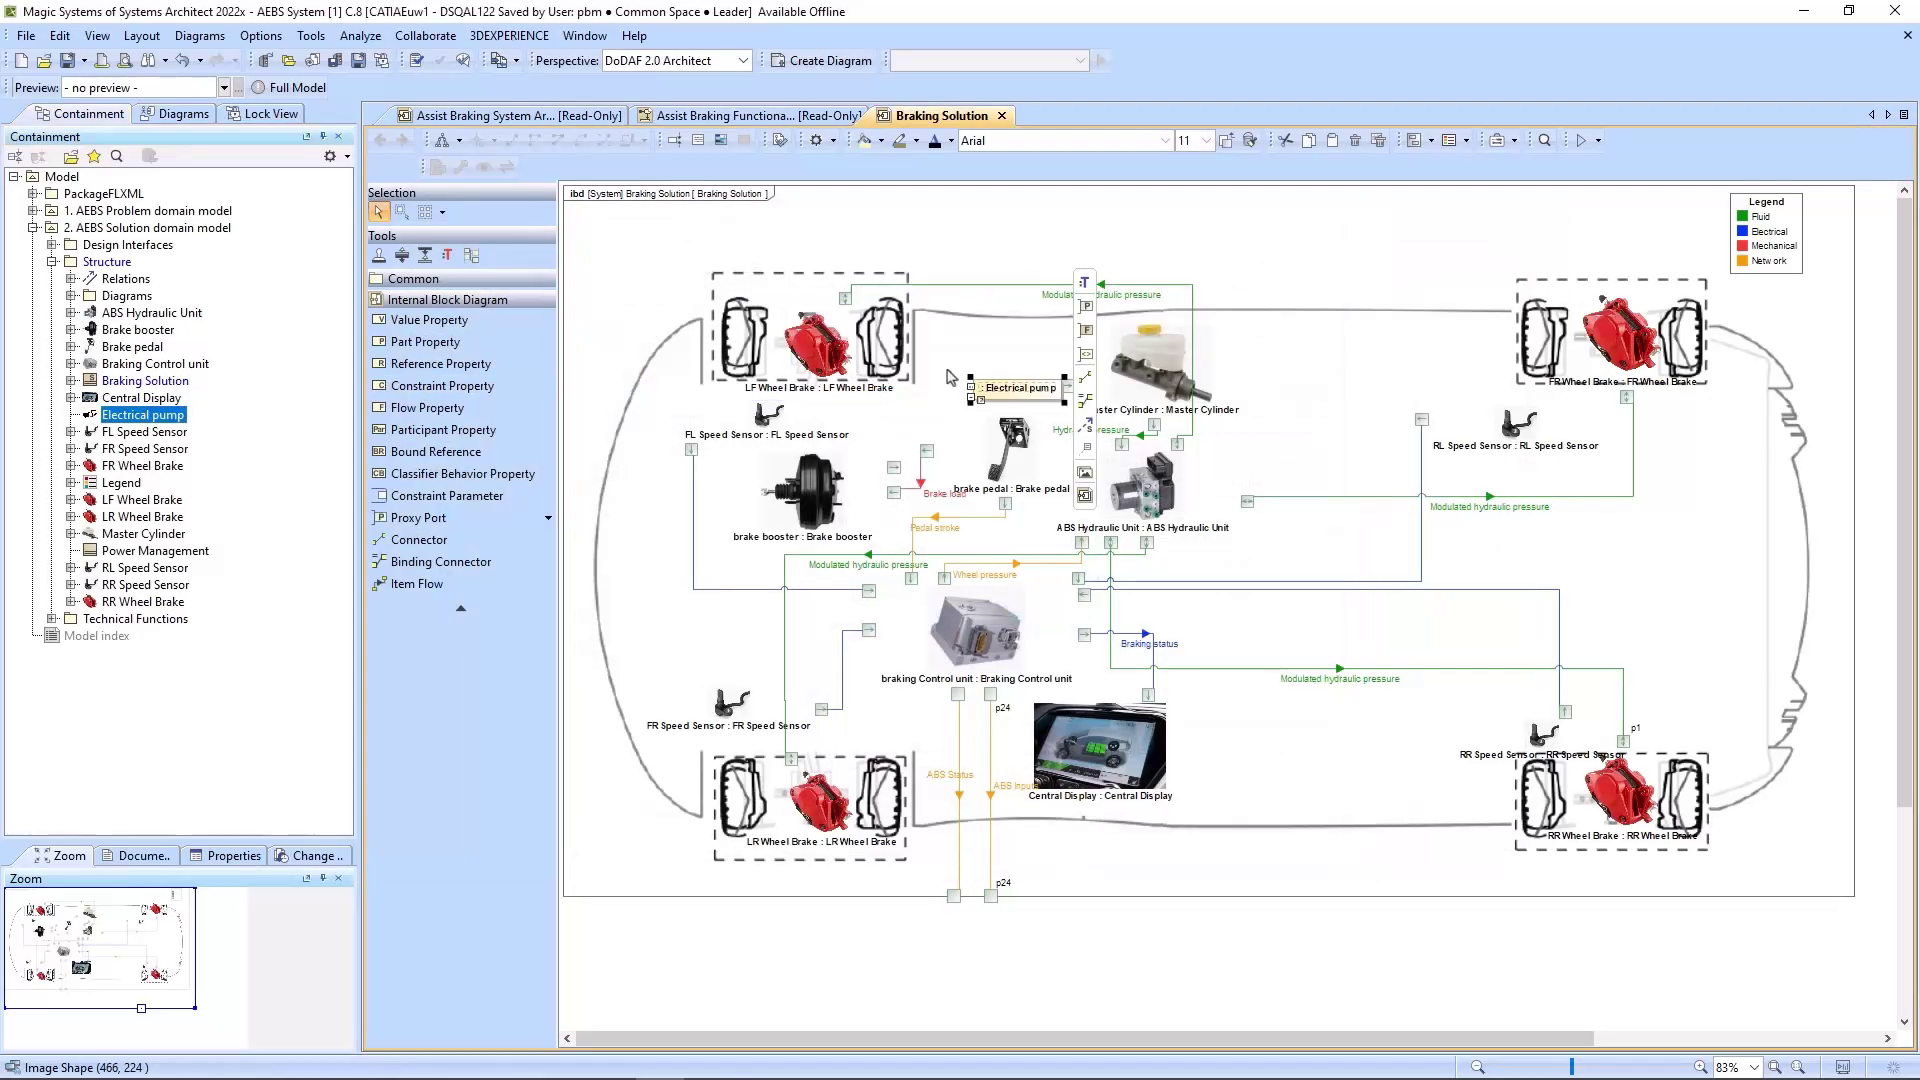Save the project using the toolbar save icon
The width and height of the screenshot is (1920, 1080).
(x=66, y=61)
